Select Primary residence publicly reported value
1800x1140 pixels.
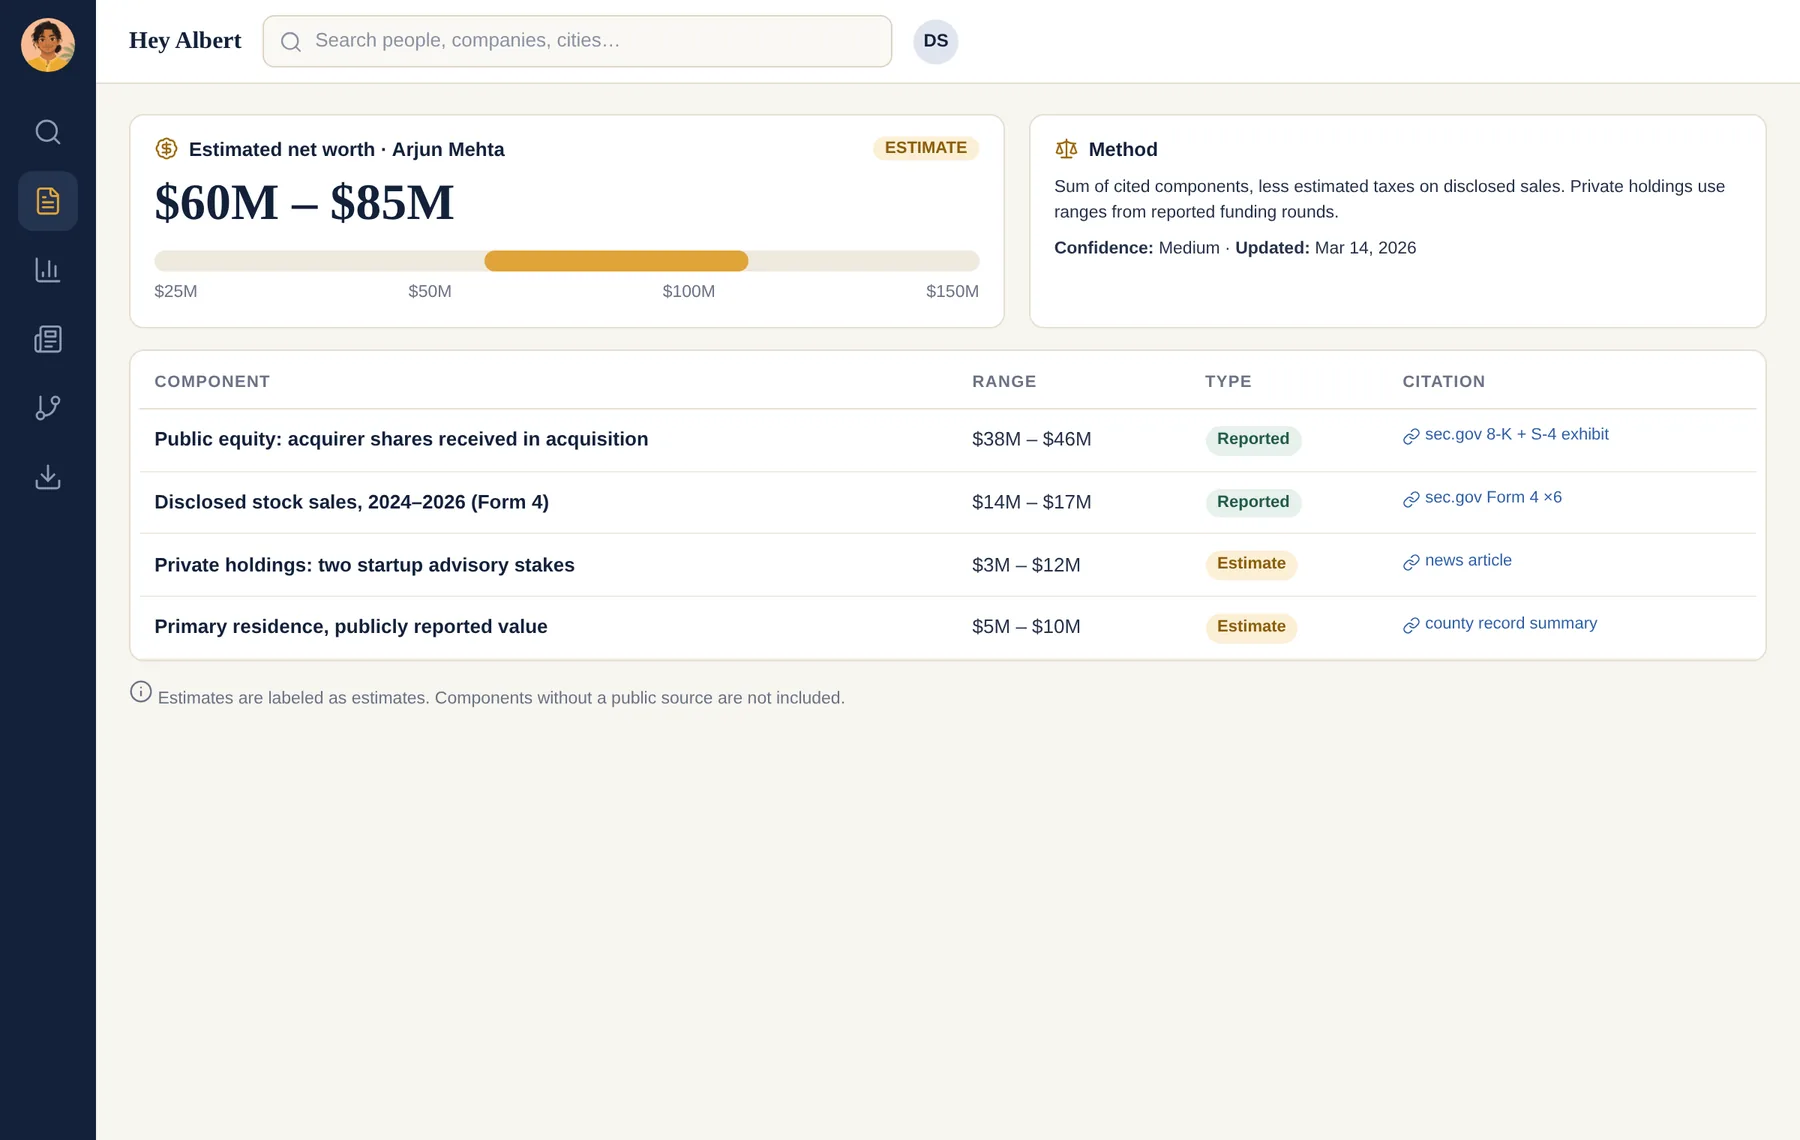pos(351,627)
